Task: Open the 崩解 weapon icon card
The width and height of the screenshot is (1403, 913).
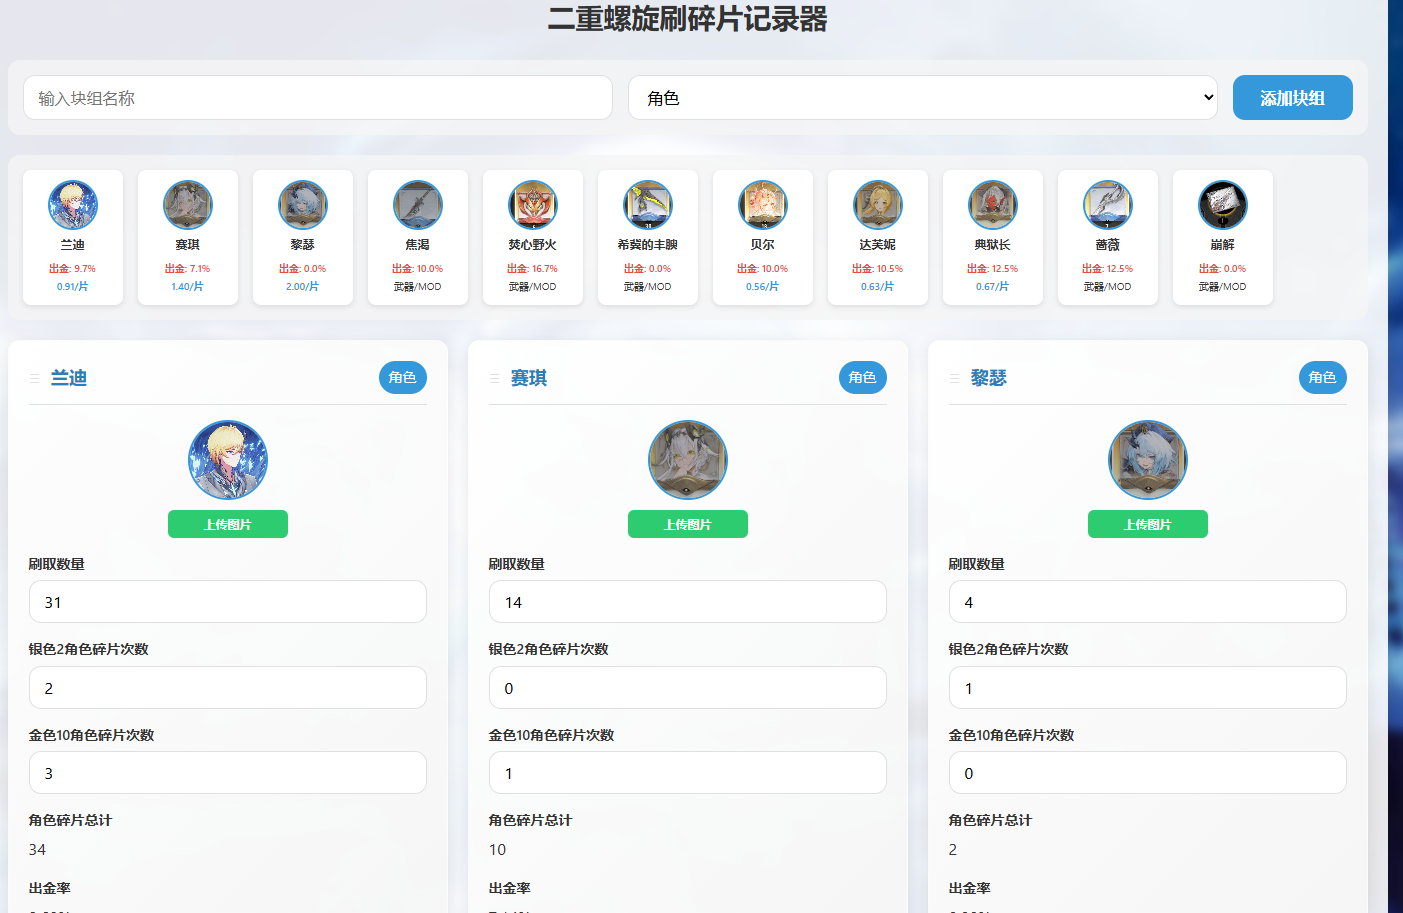Action: pyautogui.click(x=1223, y=205)
